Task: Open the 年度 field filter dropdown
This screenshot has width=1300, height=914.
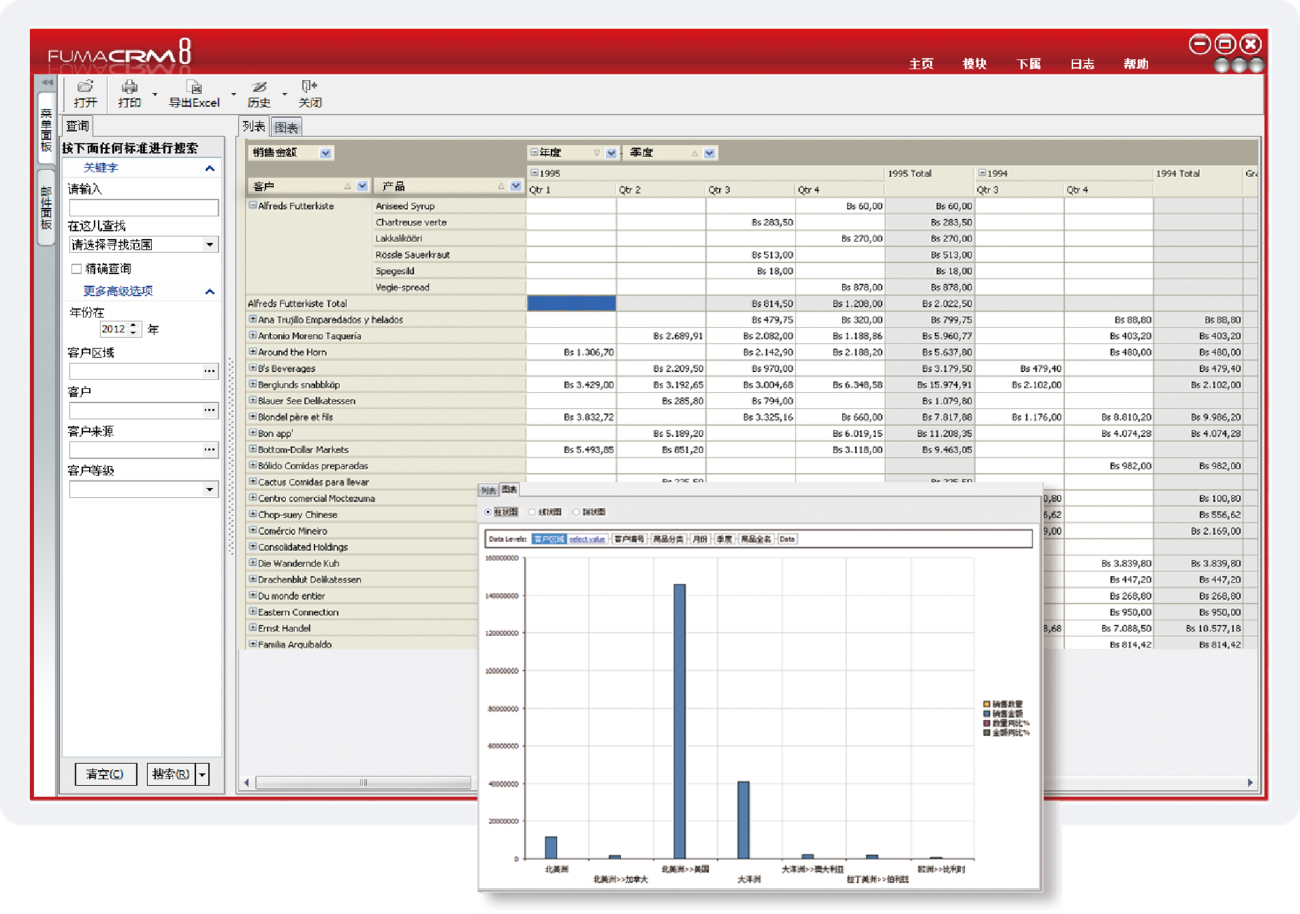Action: (x=611, y=153)
